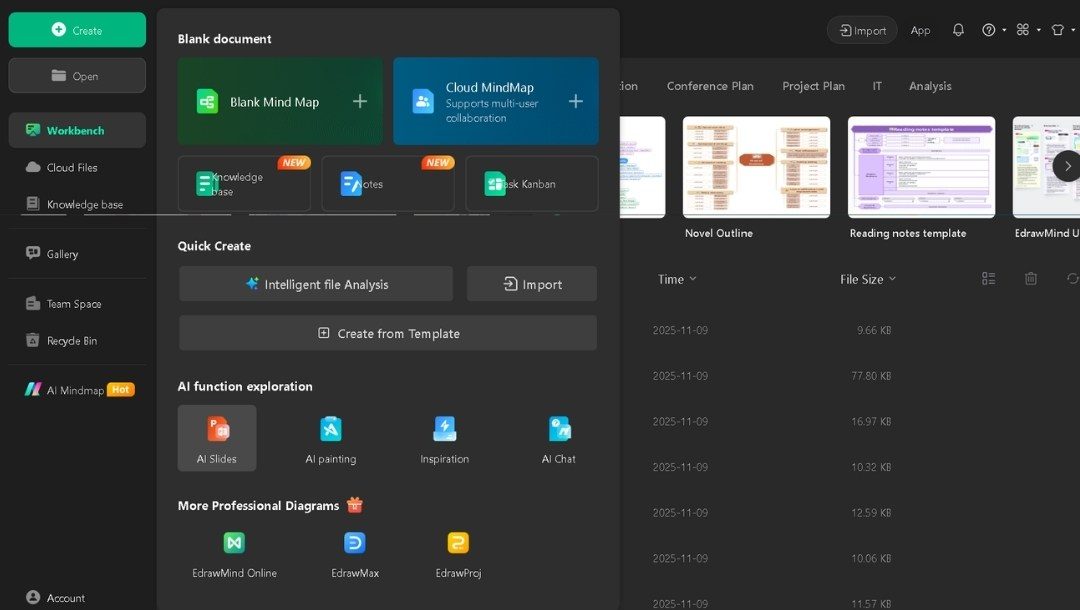Viewport: 1080px width, 610px height.
Task: Select the Novel Outline template thumbnail
Action: 756,167
